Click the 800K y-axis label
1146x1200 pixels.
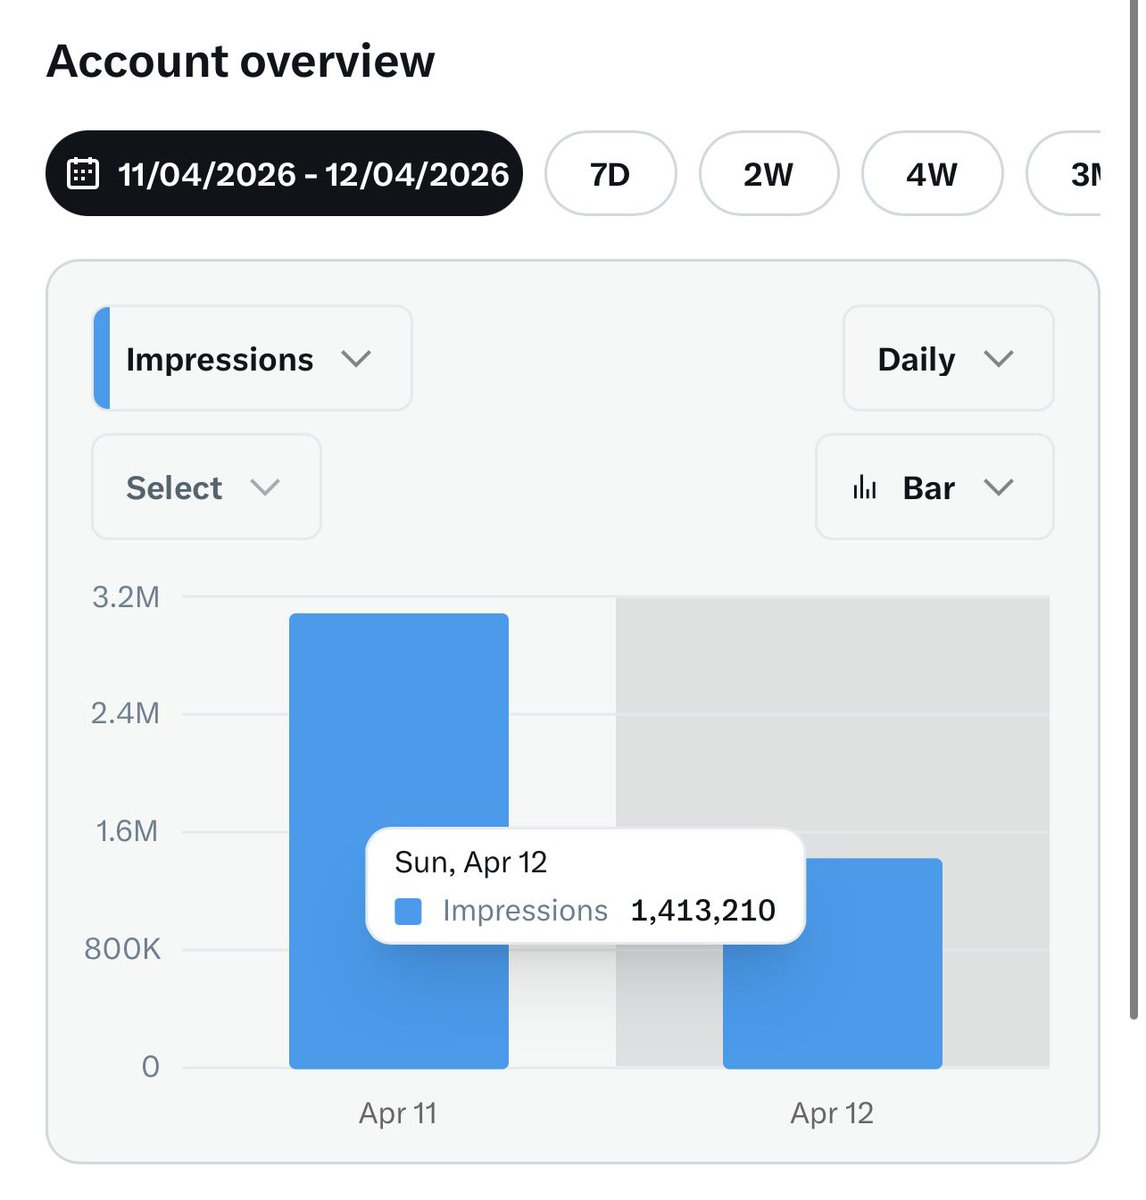tap(122, 949)
